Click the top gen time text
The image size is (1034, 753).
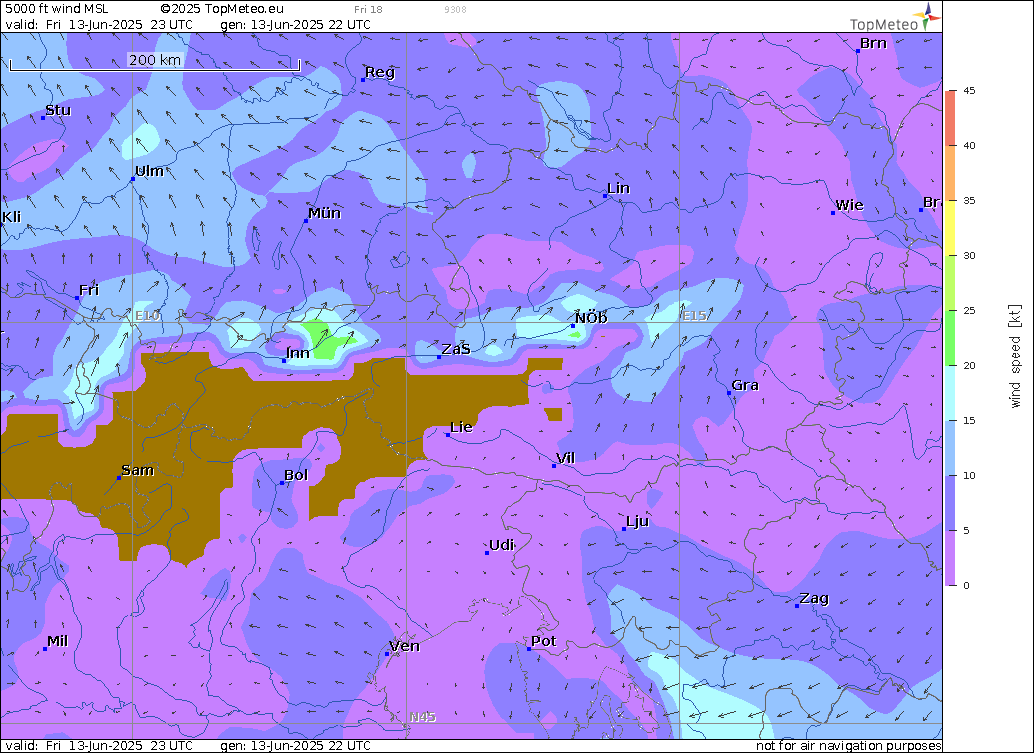(295, 25)
